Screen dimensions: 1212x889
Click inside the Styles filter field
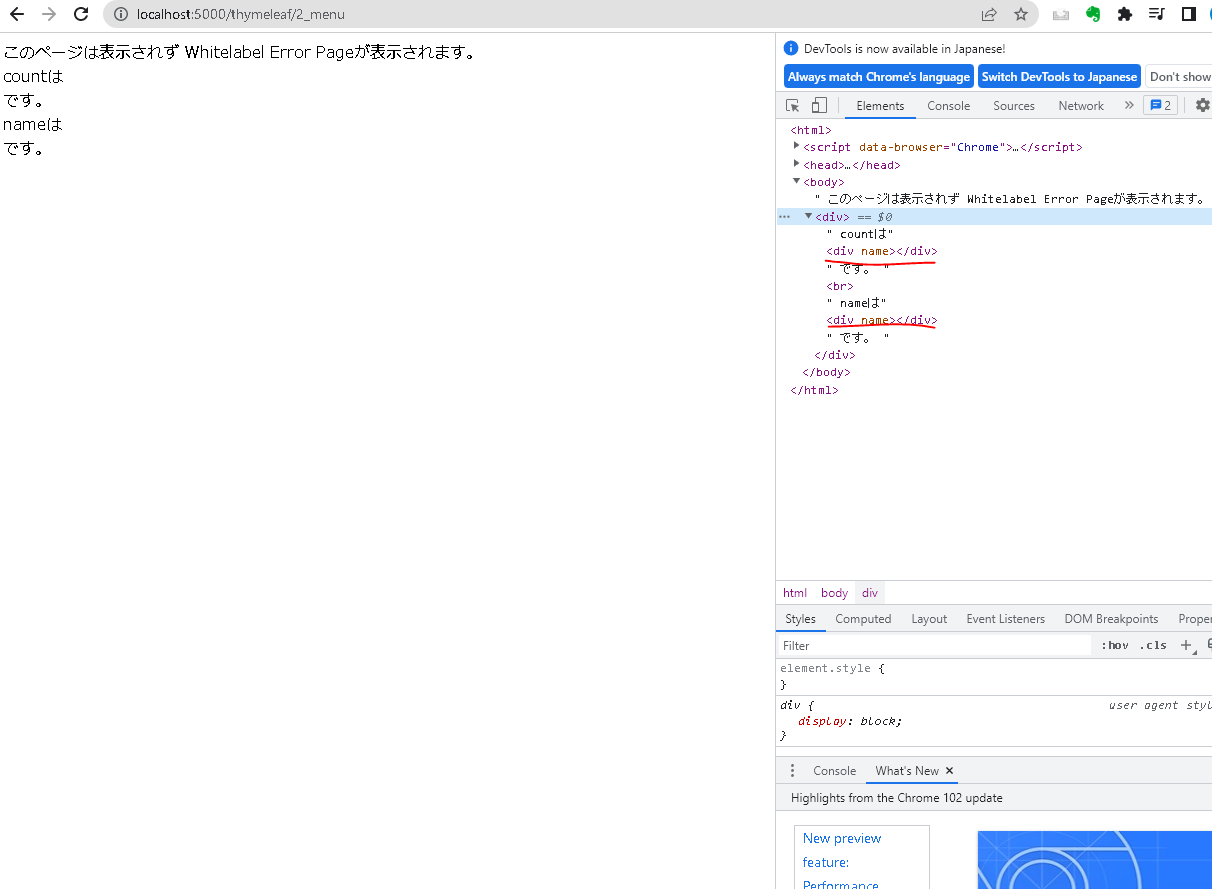click(x=900, y=645)
